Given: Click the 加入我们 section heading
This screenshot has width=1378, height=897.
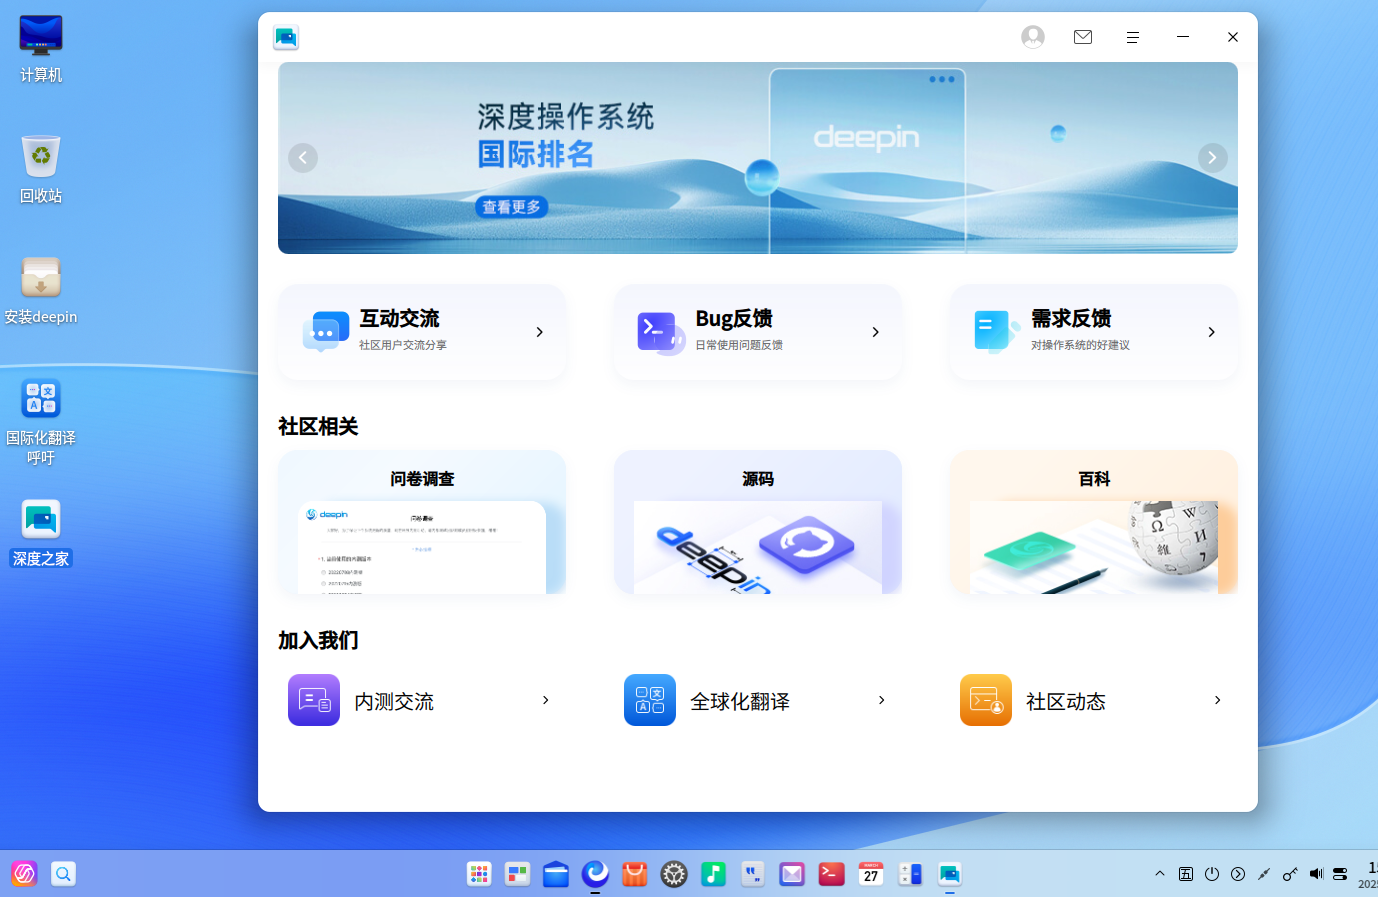Looking at the screenshot, I should point(318,641).
